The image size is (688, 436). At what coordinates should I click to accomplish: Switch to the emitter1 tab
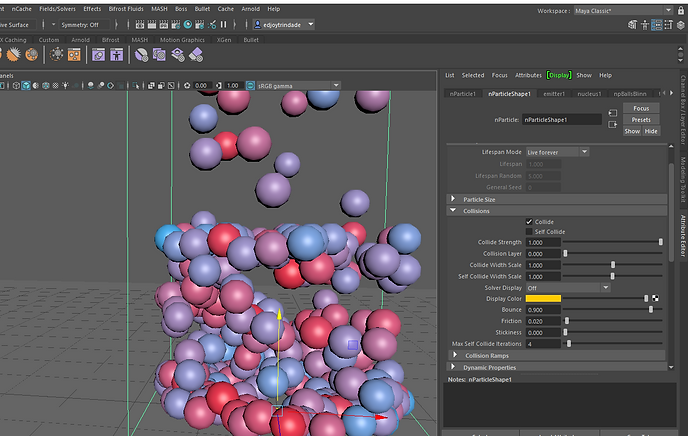(554, 93)
